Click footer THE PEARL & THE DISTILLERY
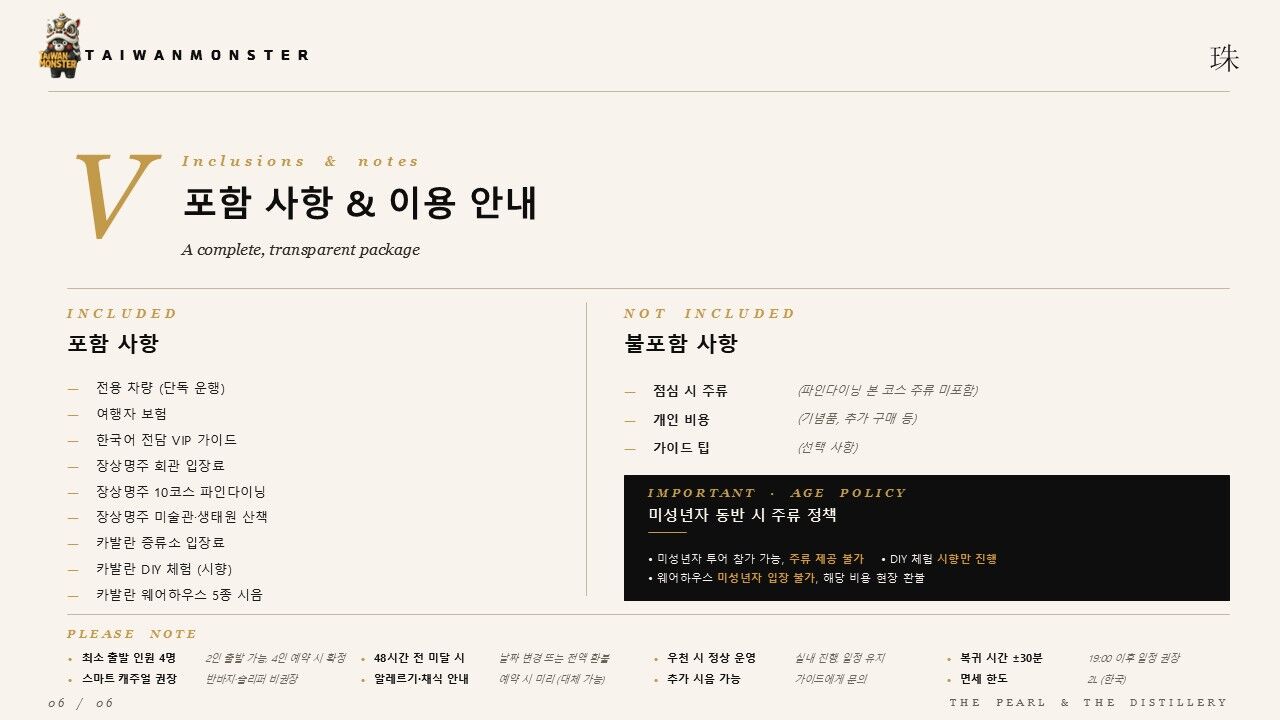 click(1088, 703)
